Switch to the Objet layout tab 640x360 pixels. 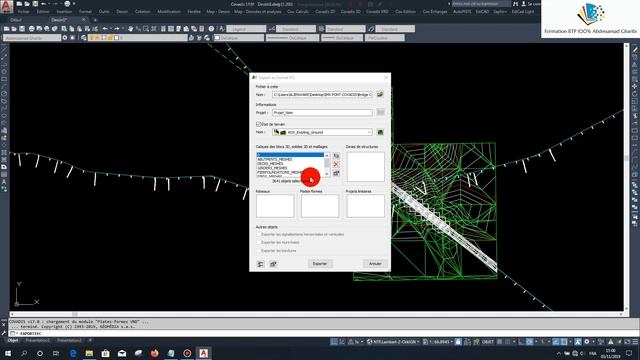coord(13,340)
